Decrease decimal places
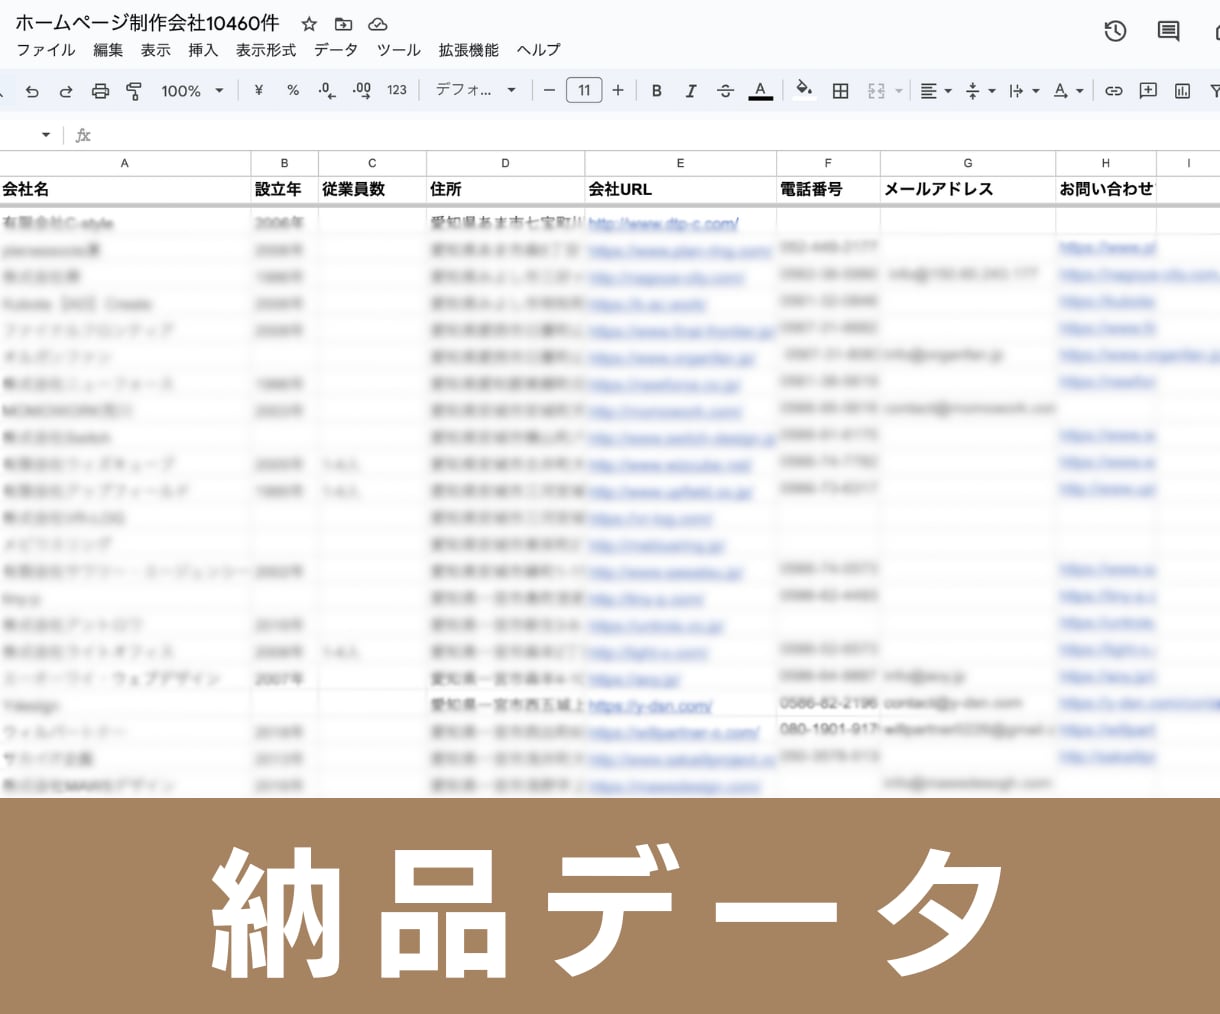 coord(327,90)
